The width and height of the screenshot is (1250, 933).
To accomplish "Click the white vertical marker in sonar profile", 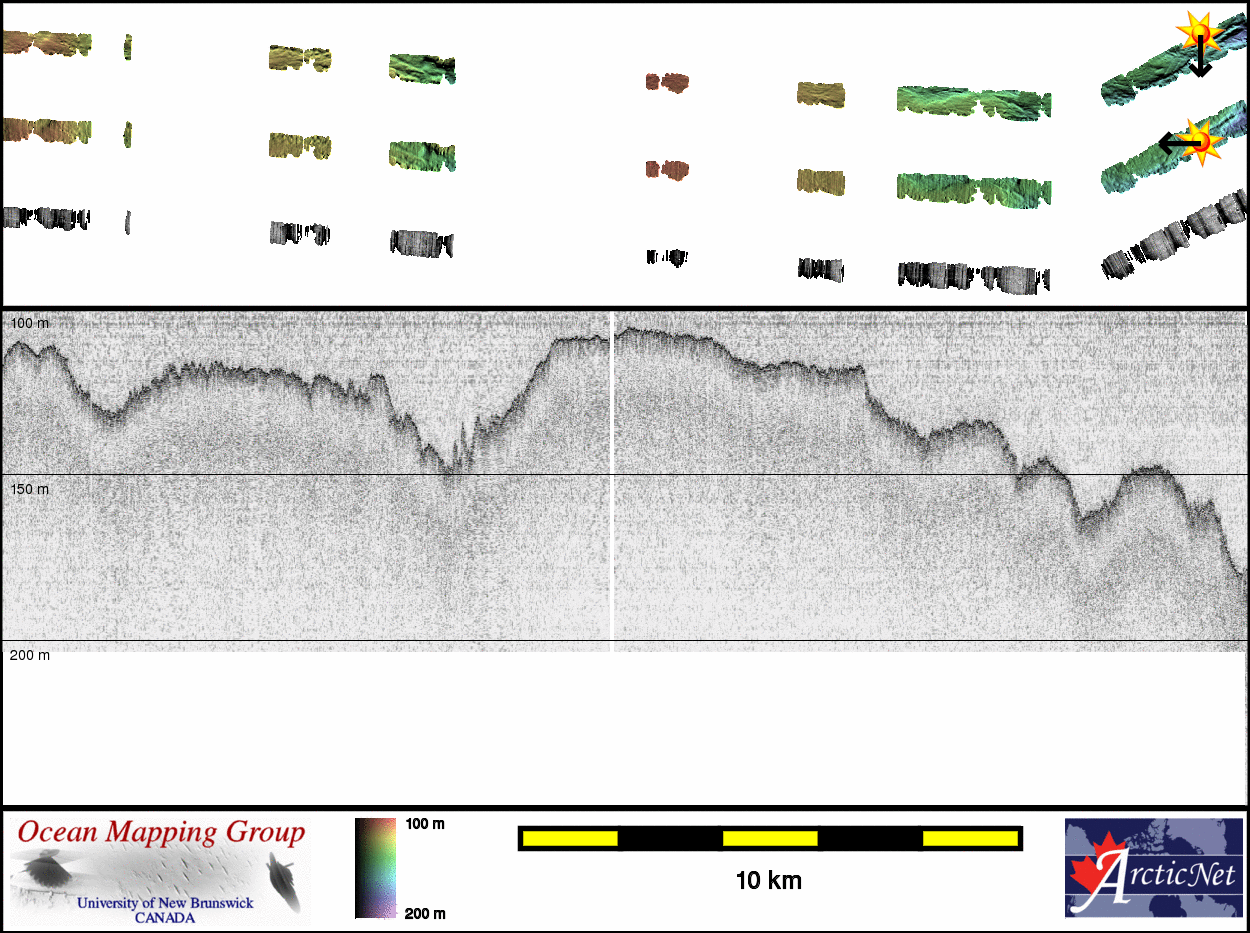I will pos(611,480).
